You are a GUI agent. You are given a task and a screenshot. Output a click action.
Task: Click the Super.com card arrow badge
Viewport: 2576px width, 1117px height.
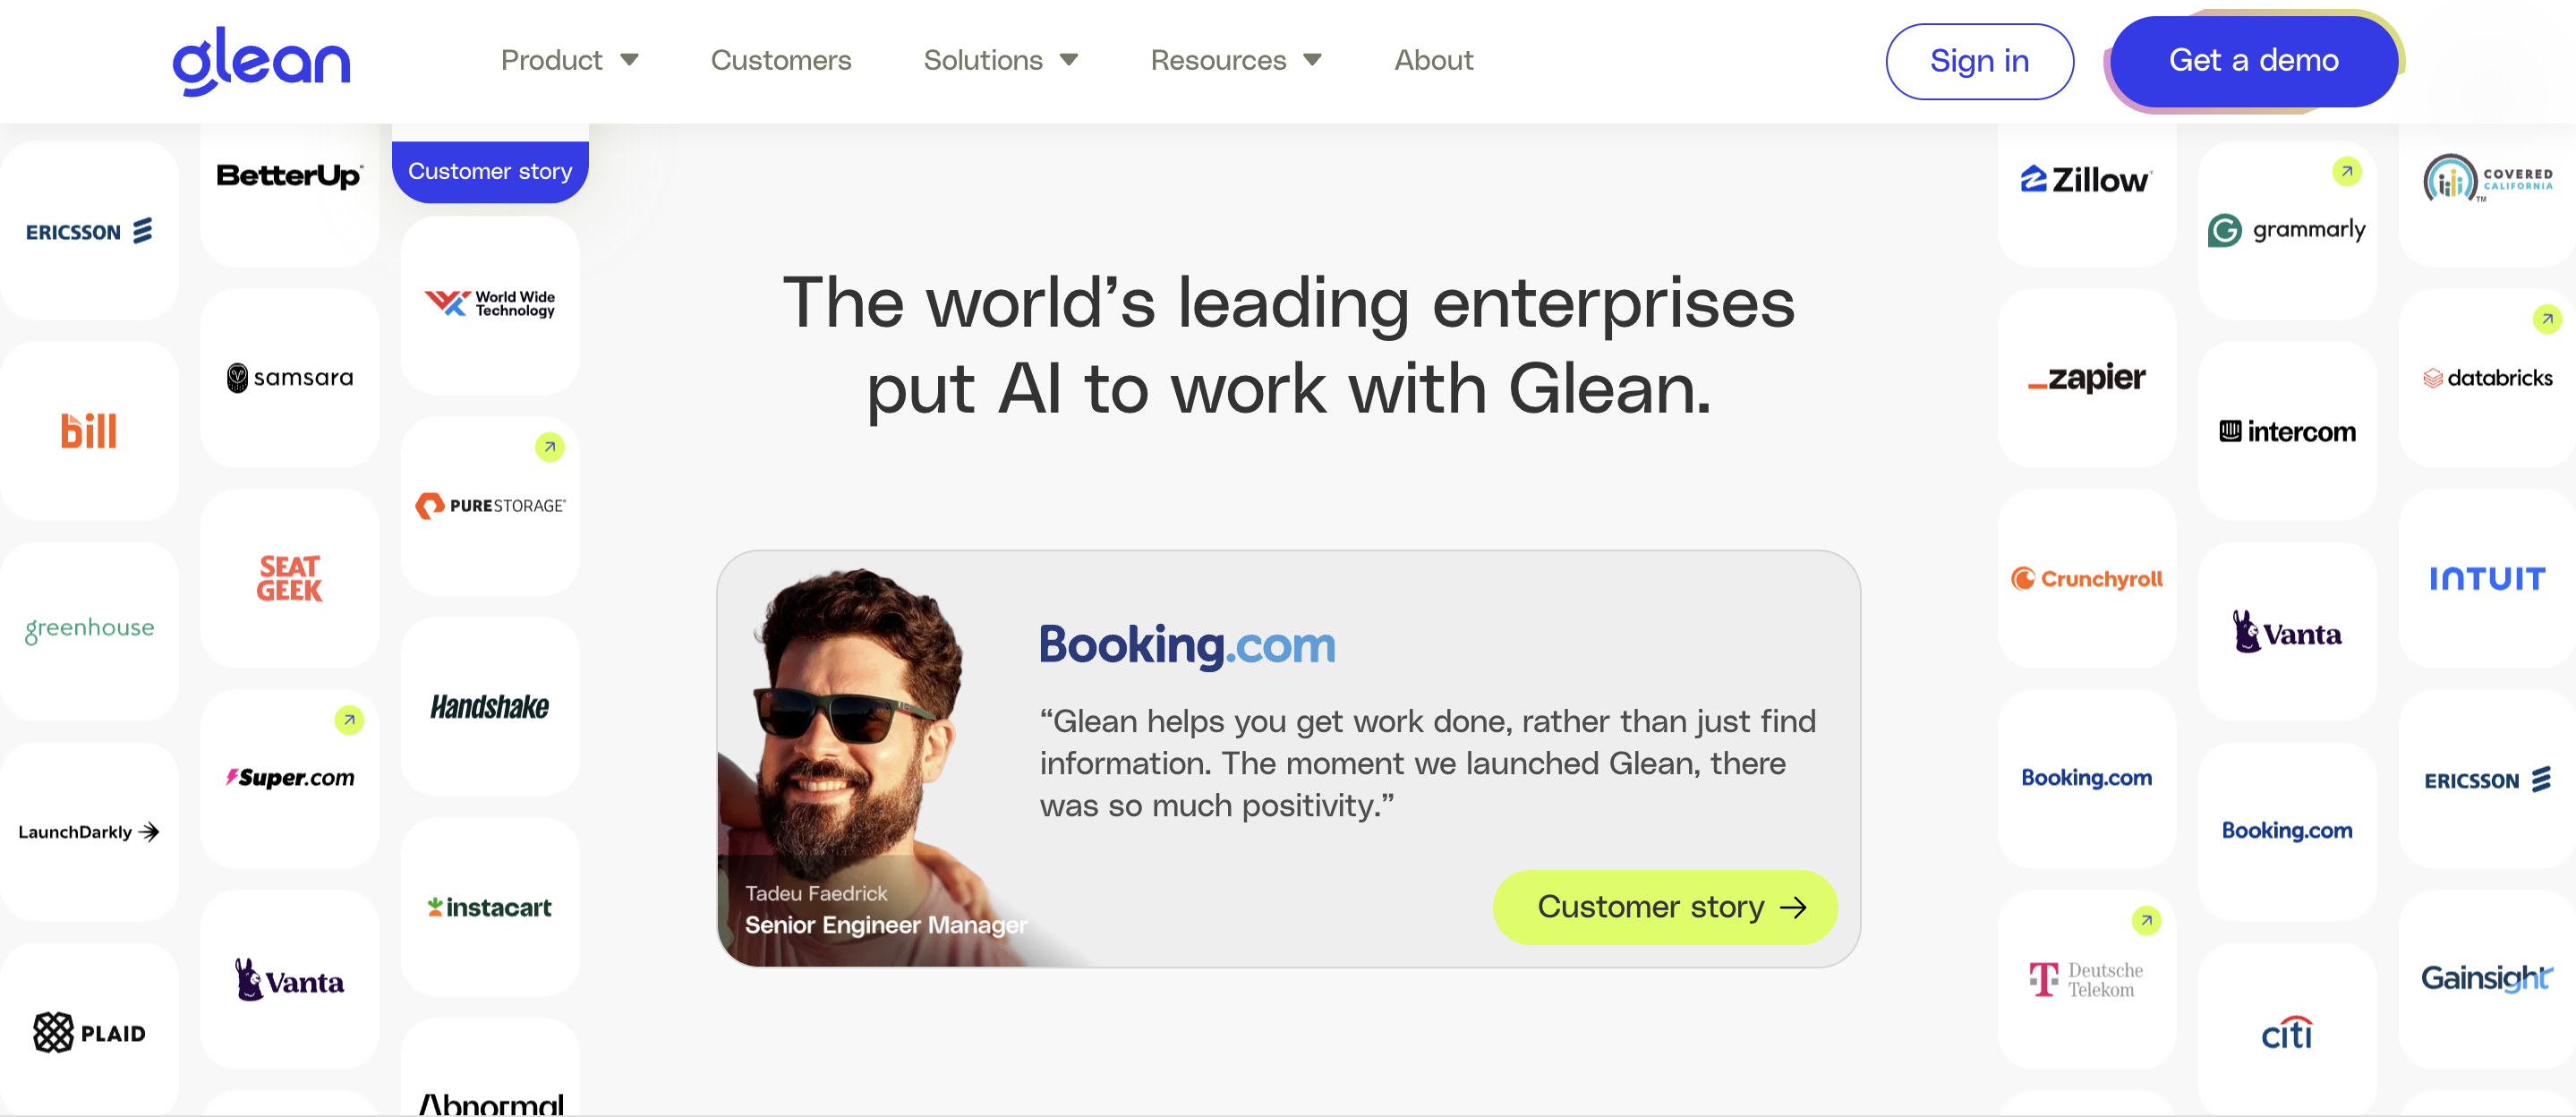349,720
